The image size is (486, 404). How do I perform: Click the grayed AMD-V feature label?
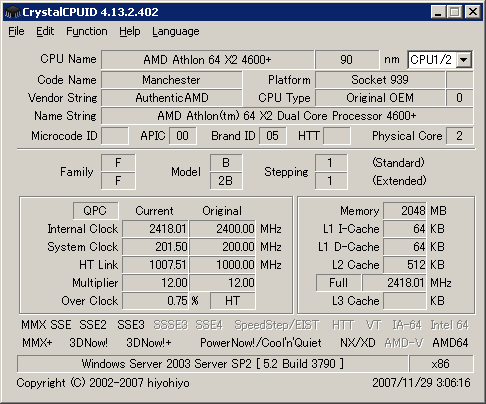[x=404, y=343]
